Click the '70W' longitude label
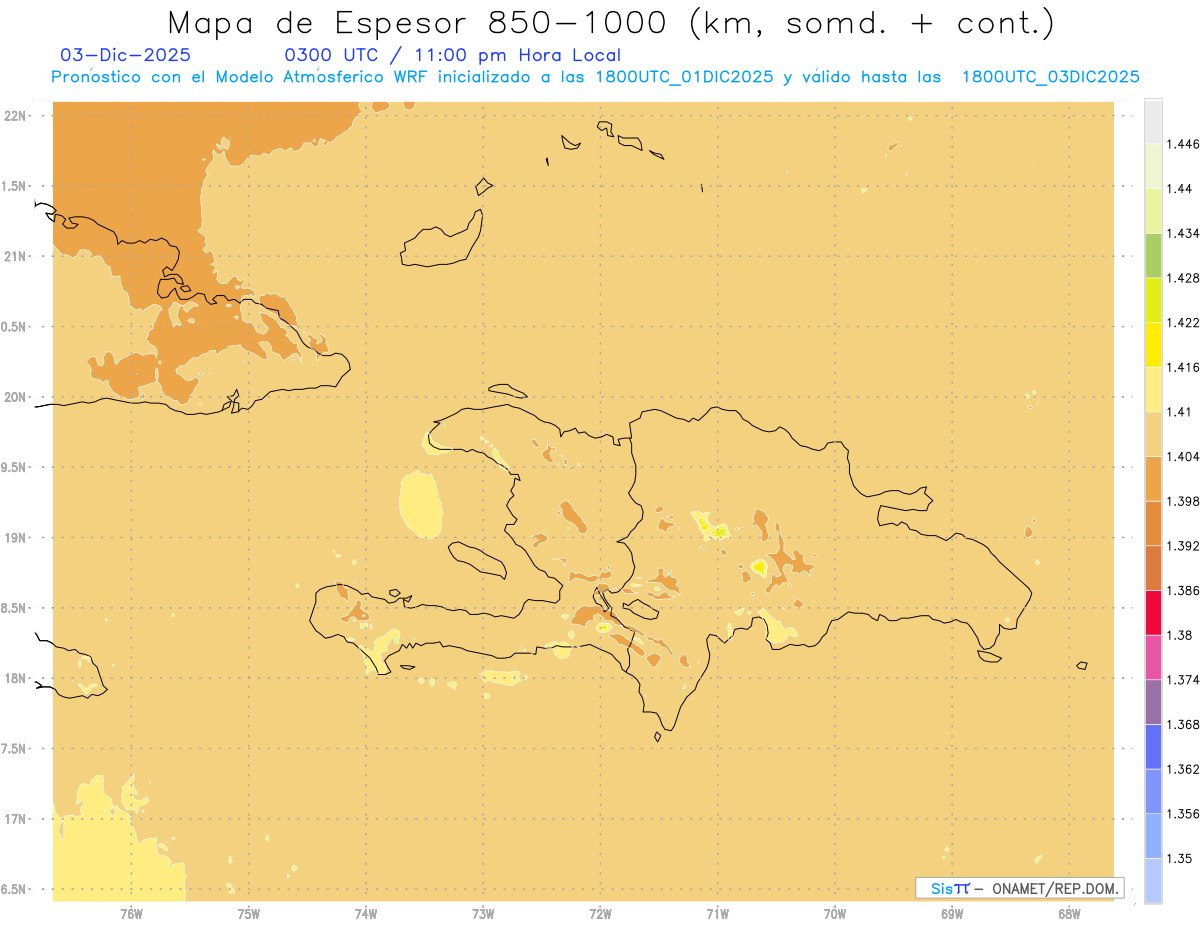The height and width of the screenshot is (927, 1200). [835, 913]
